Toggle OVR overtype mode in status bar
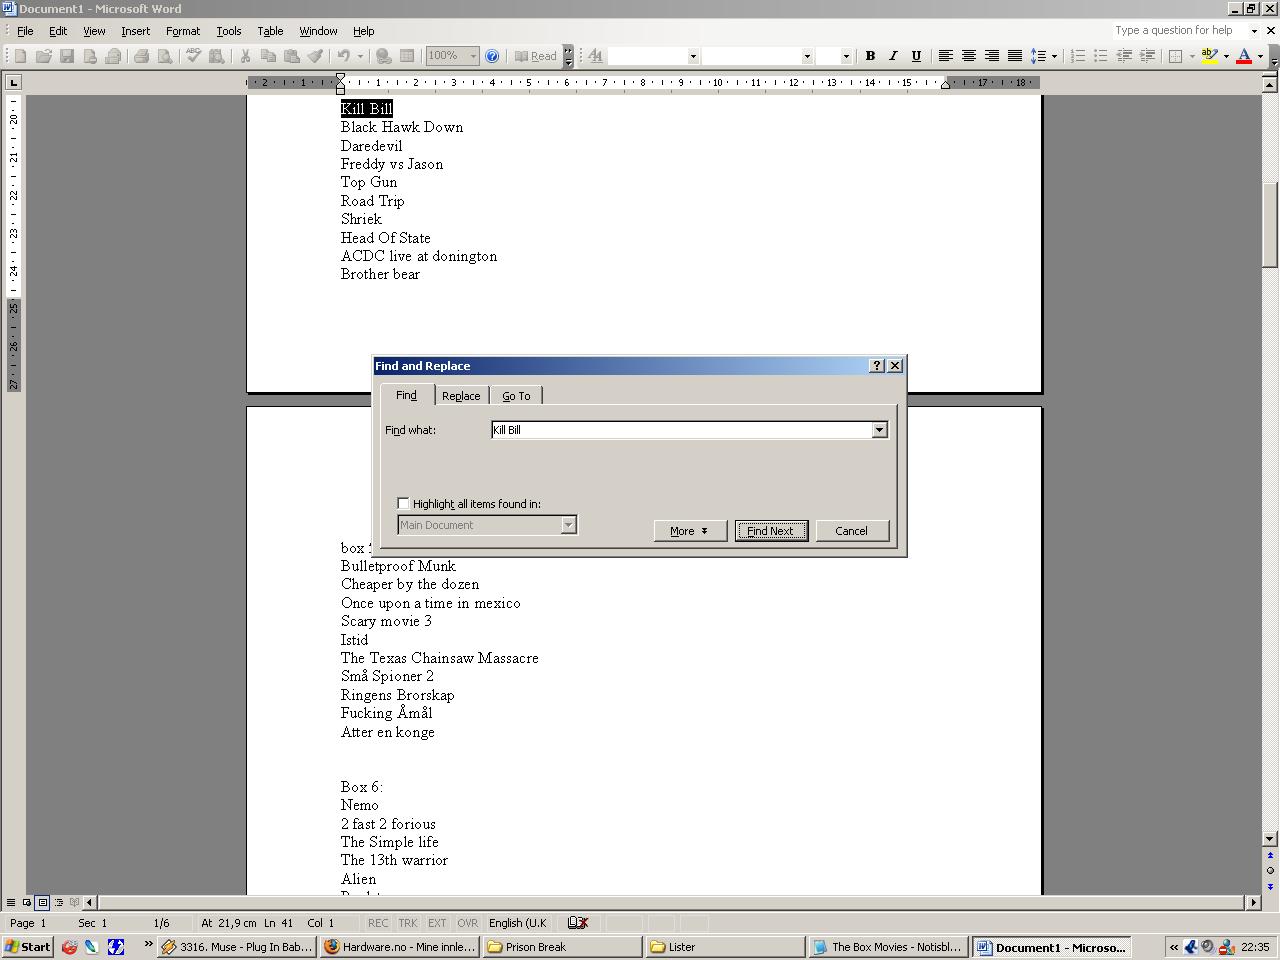 [x=468, y=923]
